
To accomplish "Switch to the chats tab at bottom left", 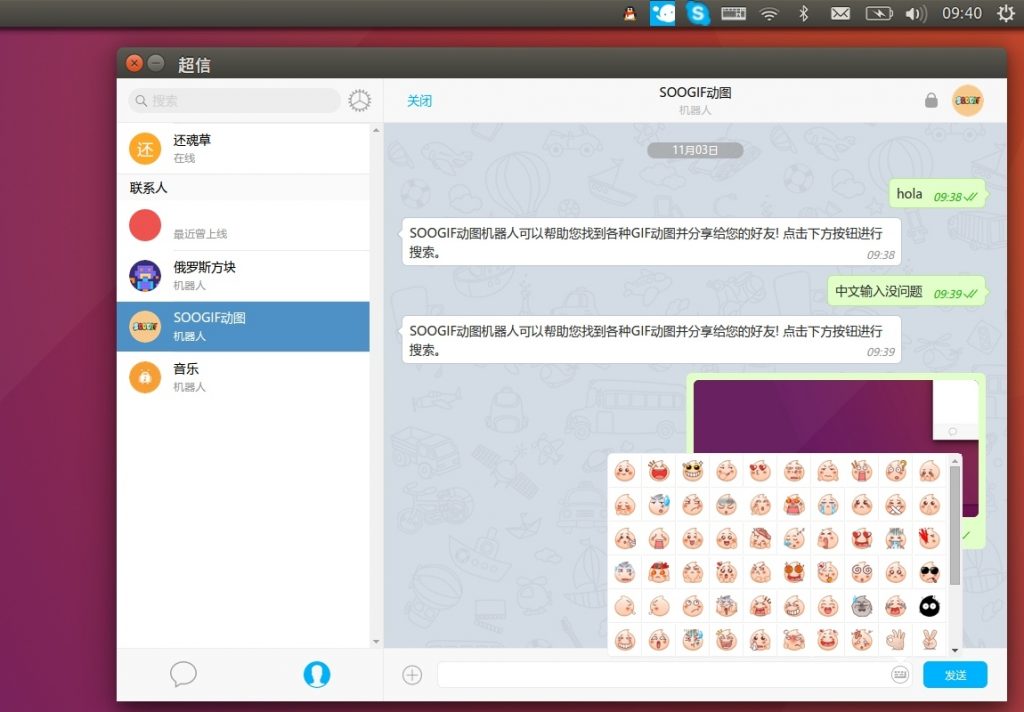I will 183,674.
